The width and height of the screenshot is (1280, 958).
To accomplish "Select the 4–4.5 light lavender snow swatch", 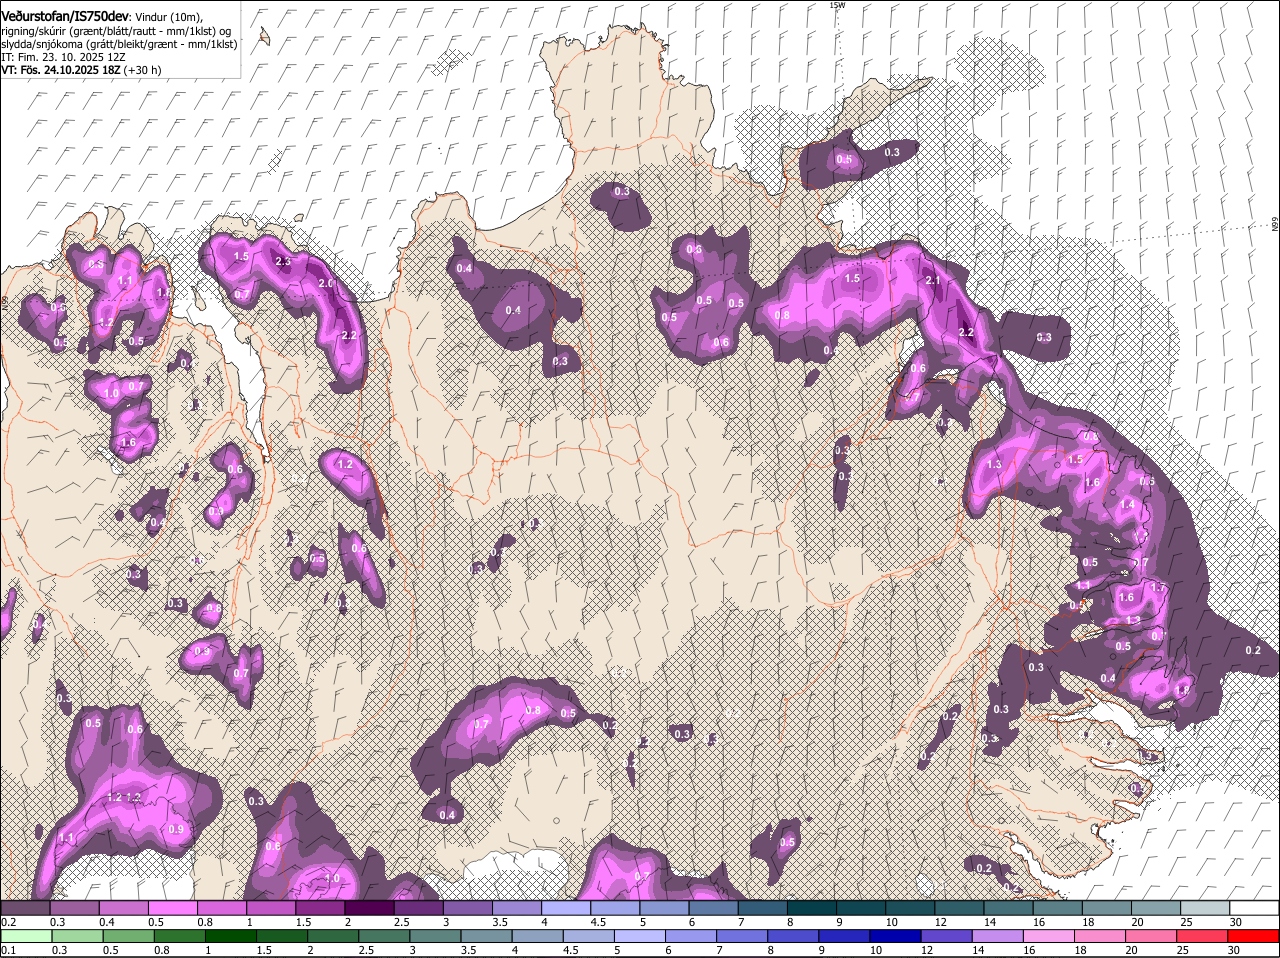I will [x=566, y=907].
